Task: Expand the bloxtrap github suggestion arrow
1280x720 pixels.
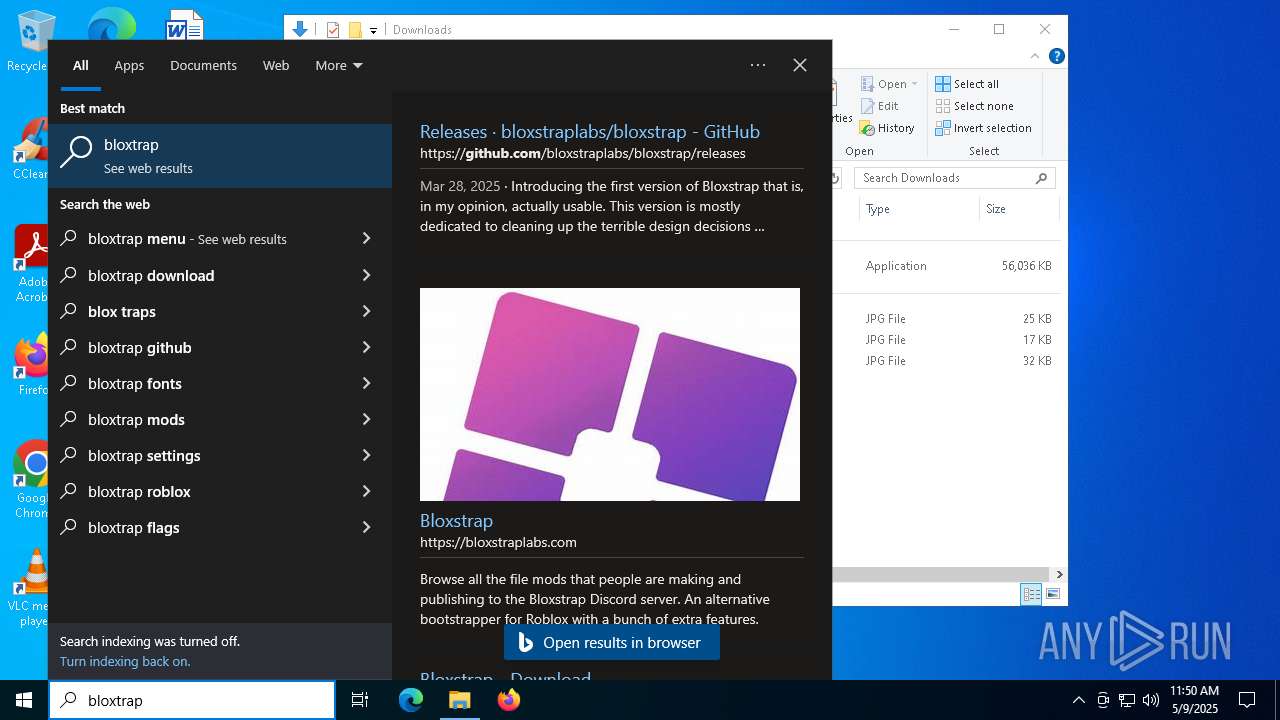Action: (x=366, y=347)
